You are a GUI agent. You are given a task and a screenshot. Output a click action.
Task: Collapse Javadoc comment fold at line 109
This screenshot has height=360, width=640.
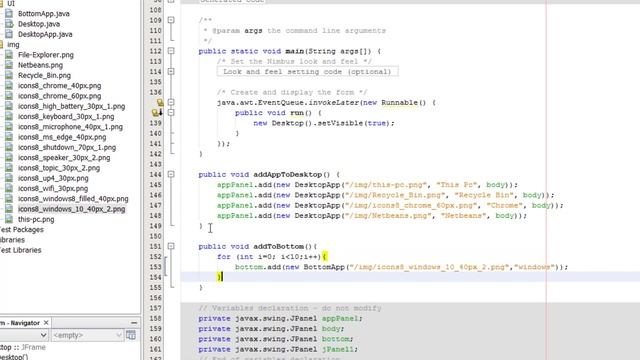coord(171,20)
